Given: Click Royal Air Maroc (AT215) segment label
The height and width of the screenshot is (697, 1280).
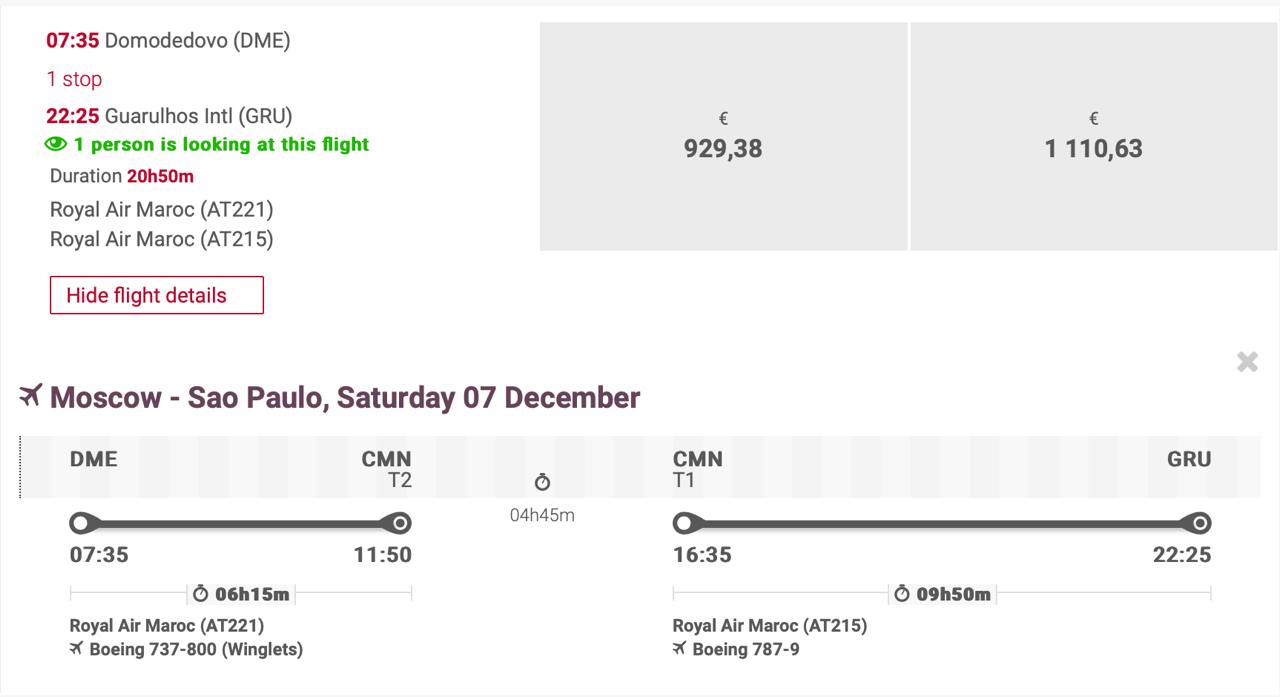Looking at the screenshot, I should point(770,626).
